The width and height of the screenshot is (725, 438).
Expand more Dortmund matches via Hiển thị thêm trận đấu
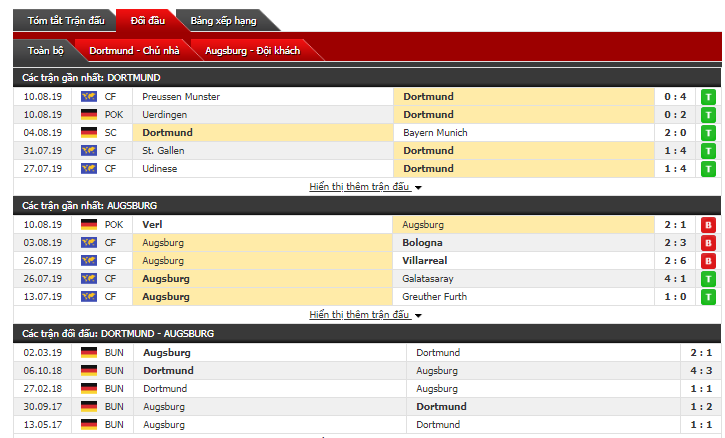pyautogui.click(x=365, y=187)
